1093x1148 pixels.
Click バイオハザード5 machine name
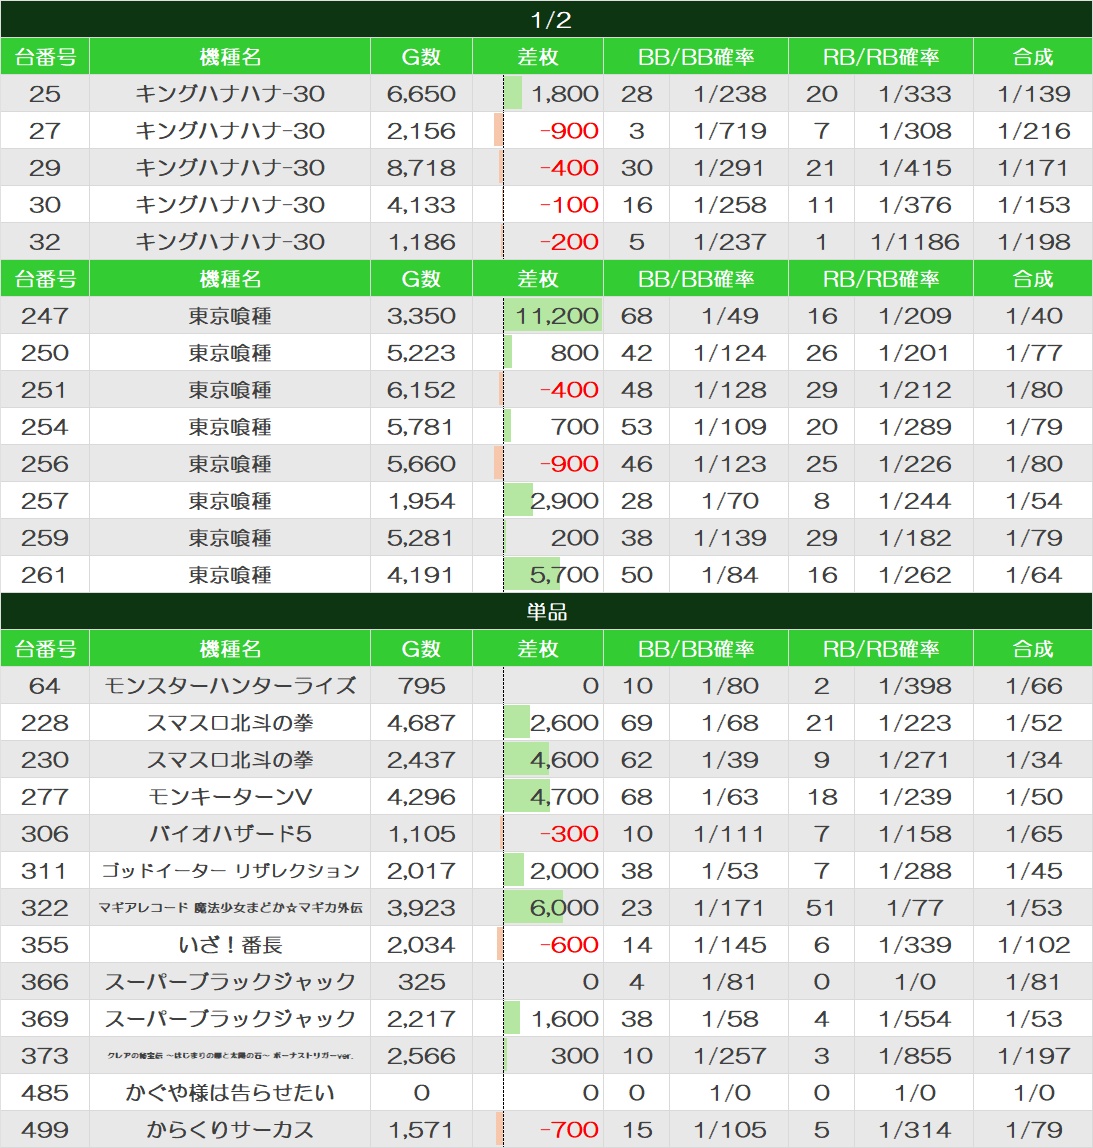tap(230, 833)
